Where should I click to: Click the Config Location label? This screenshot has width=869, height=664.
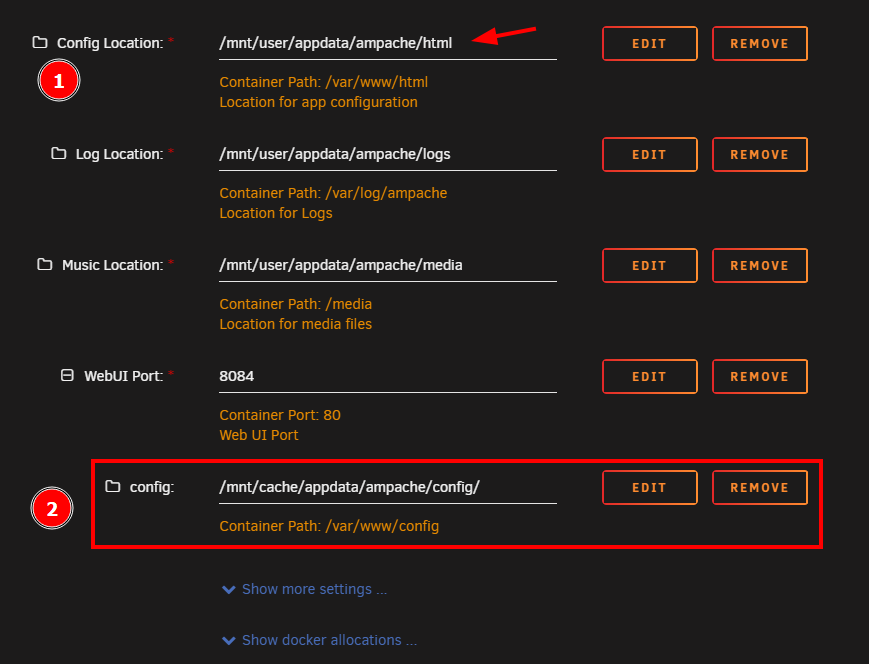110,43
